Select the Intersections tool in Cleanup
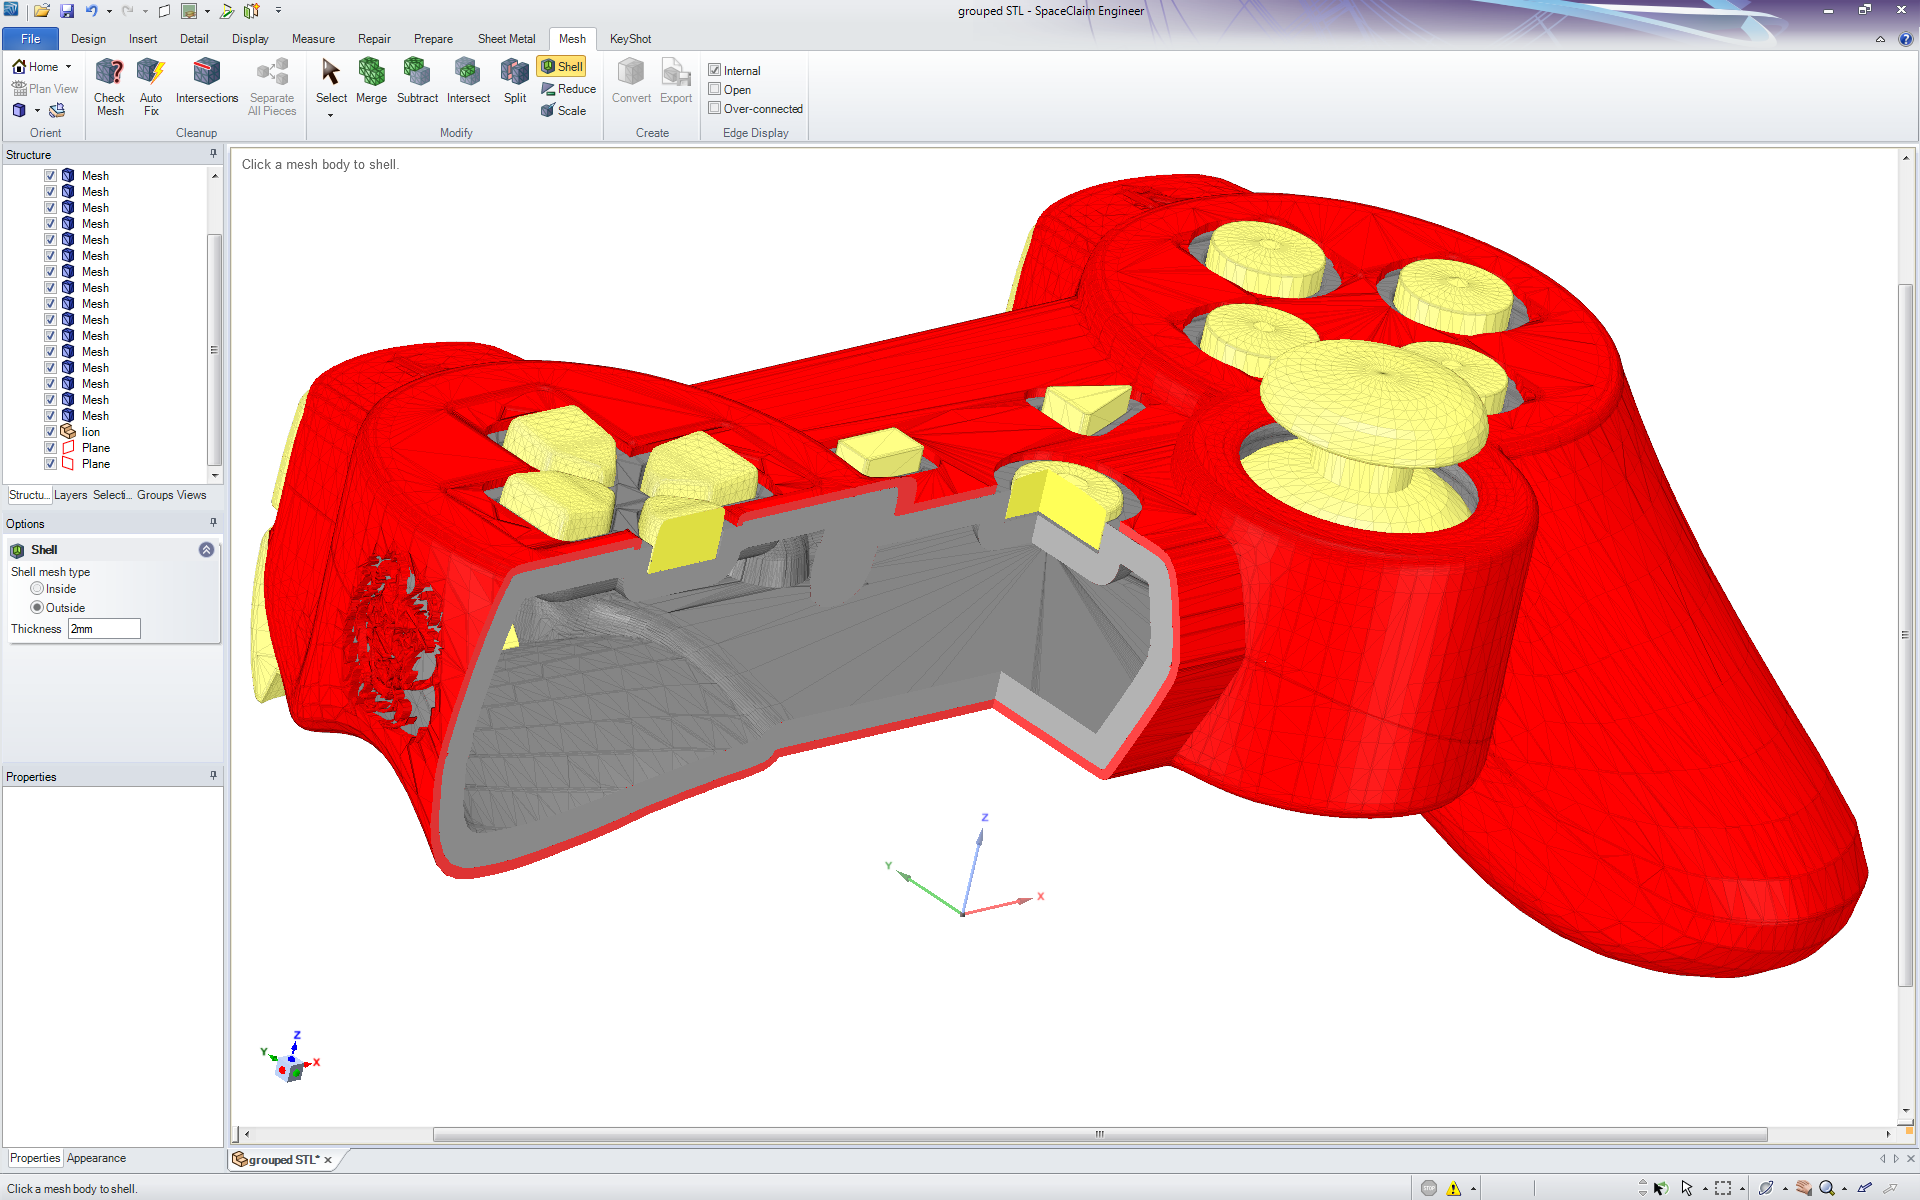This screenshot has width=1920, height=1200. (206, 73)
